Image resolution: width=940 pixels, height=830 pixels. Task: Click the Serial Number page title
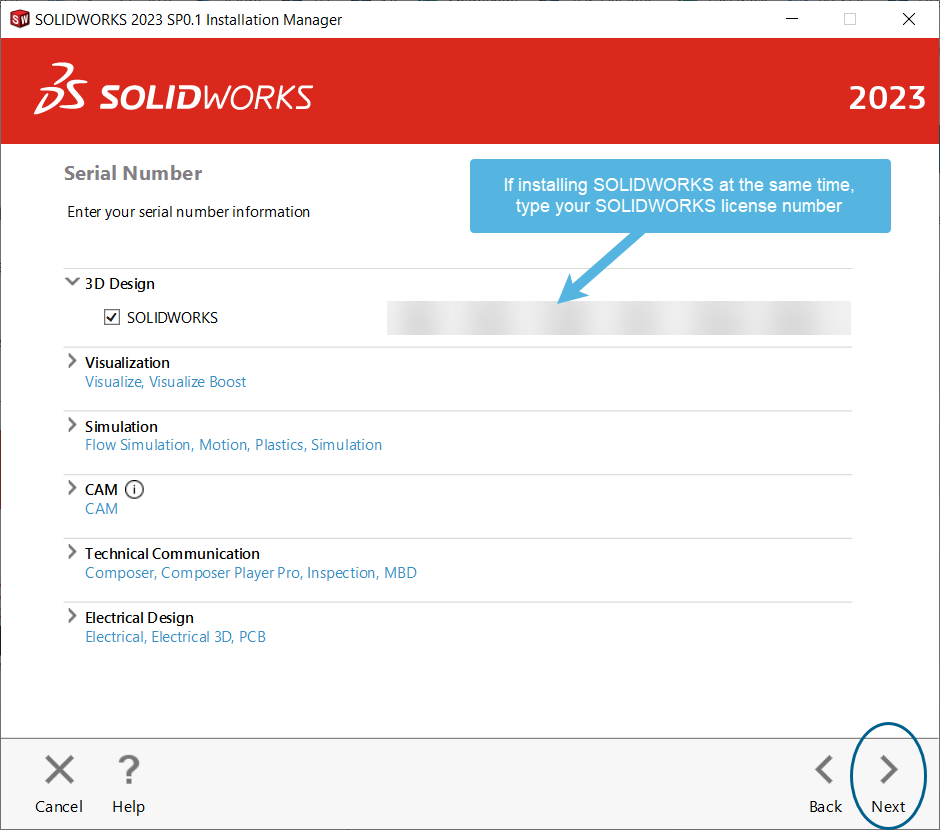(x=133, y=173)
